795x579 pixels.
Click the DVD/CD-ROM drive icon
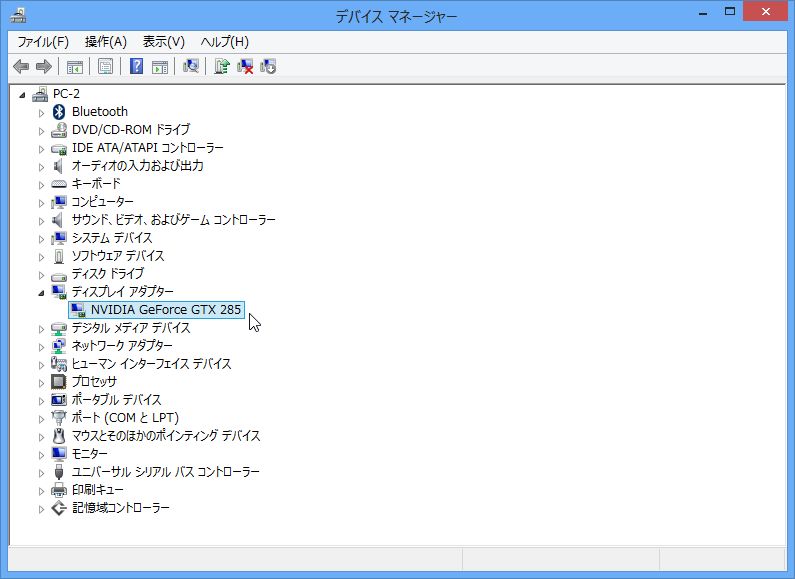point(59,130)
